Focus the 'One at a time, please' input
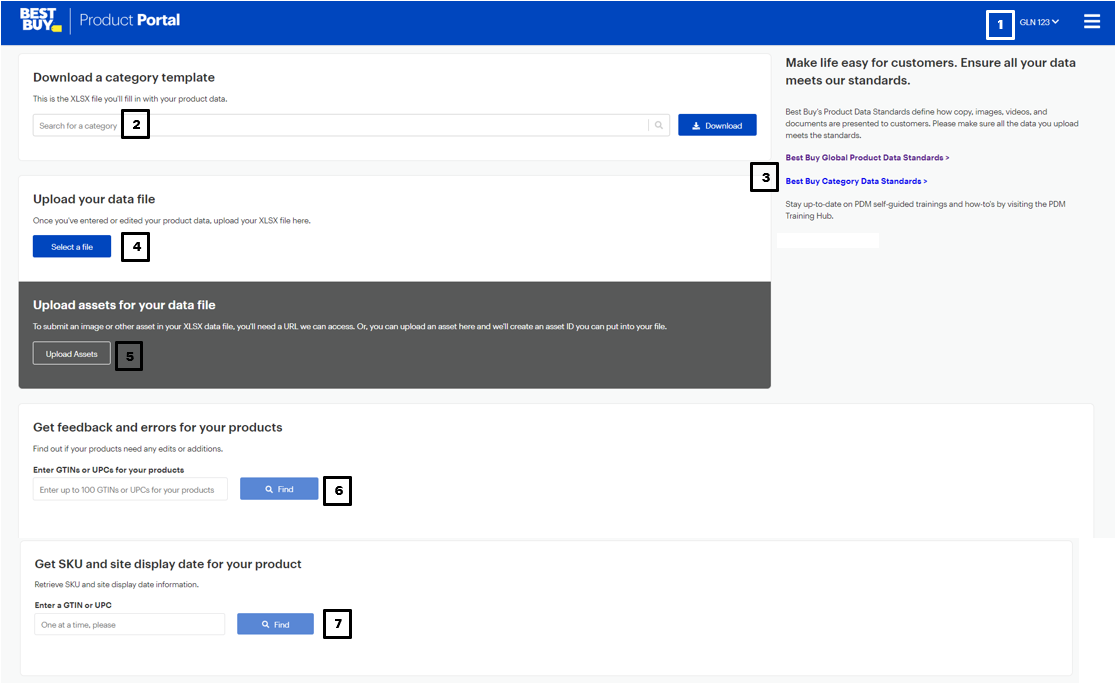Viewport: 1115px width, 687px height. 129,624
